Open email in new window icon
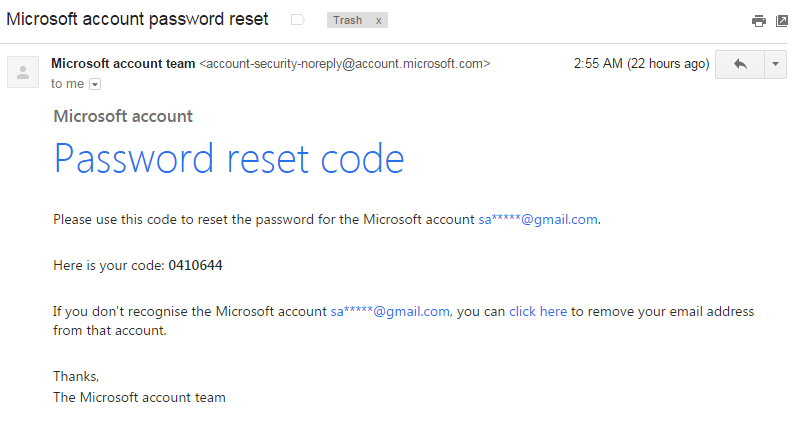 tap(781, 21)
